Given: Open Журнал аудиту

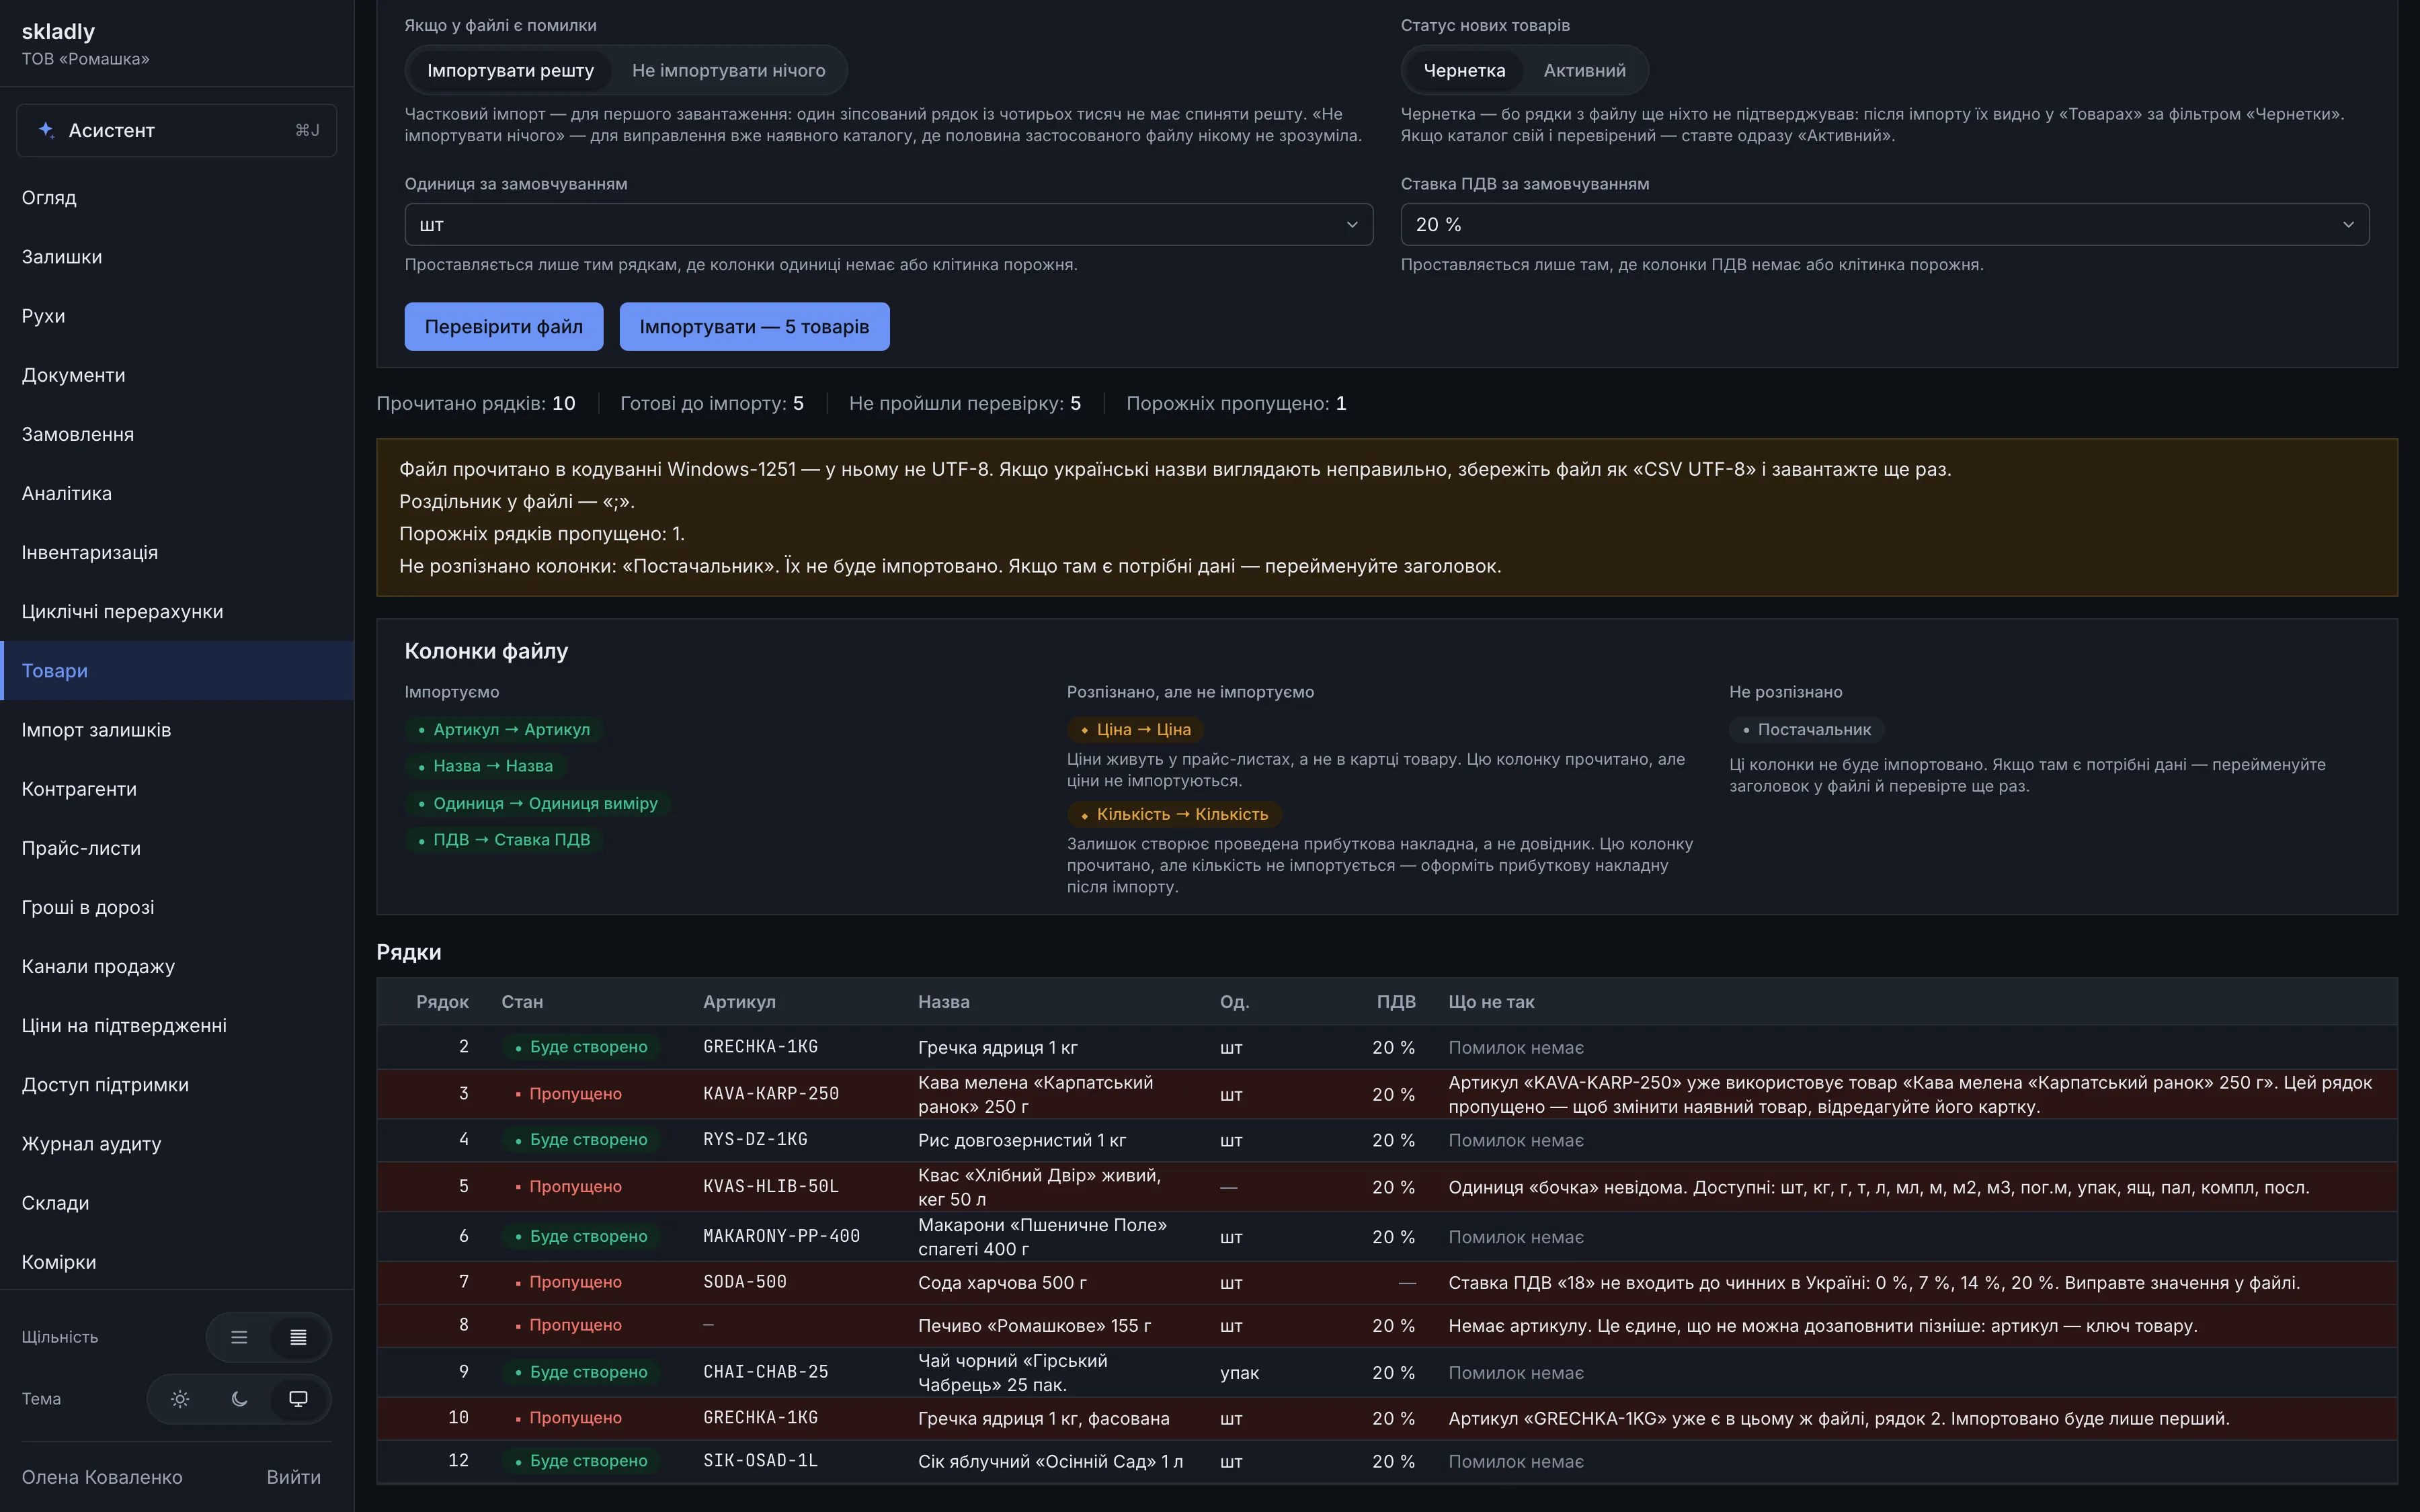Looking at the screenshot, I should pyautogui.click(x=177, y=1144).
